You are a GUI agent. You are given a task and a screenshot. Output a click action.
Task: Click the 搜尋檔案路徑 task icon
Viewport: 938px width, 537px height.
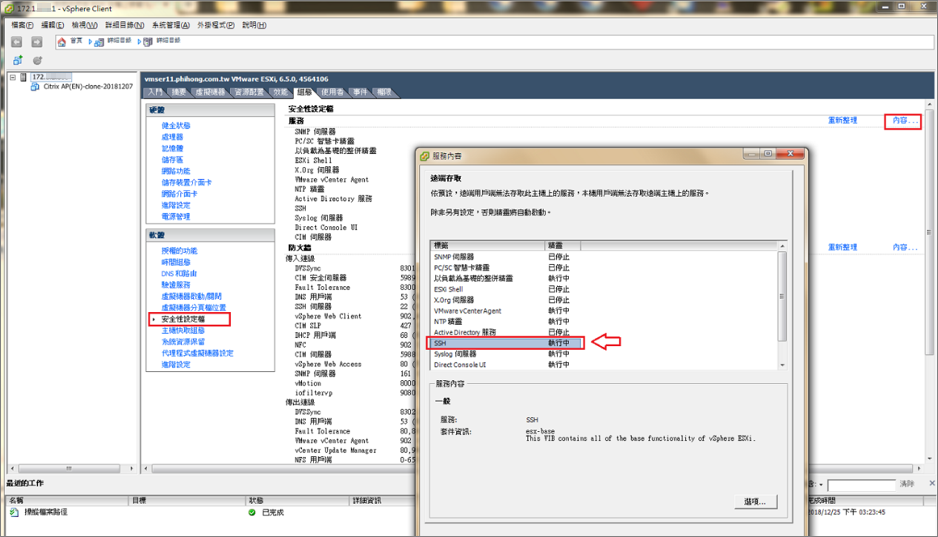coord(14,512)
